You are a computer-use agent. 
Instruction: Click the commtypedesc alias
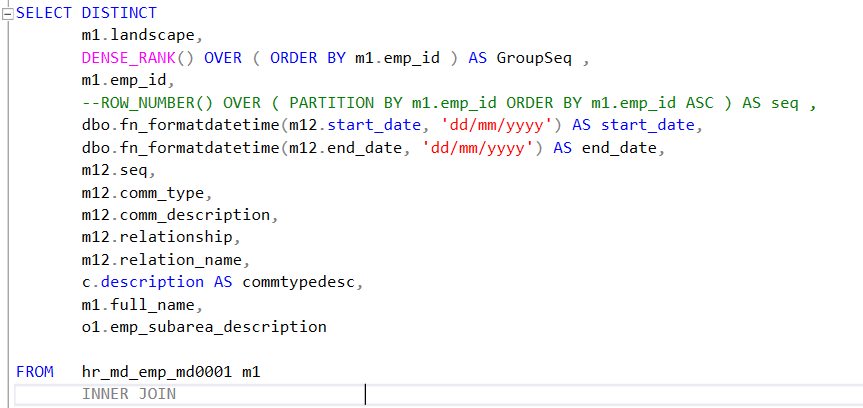pyautogui.click(x=297, y=282)
